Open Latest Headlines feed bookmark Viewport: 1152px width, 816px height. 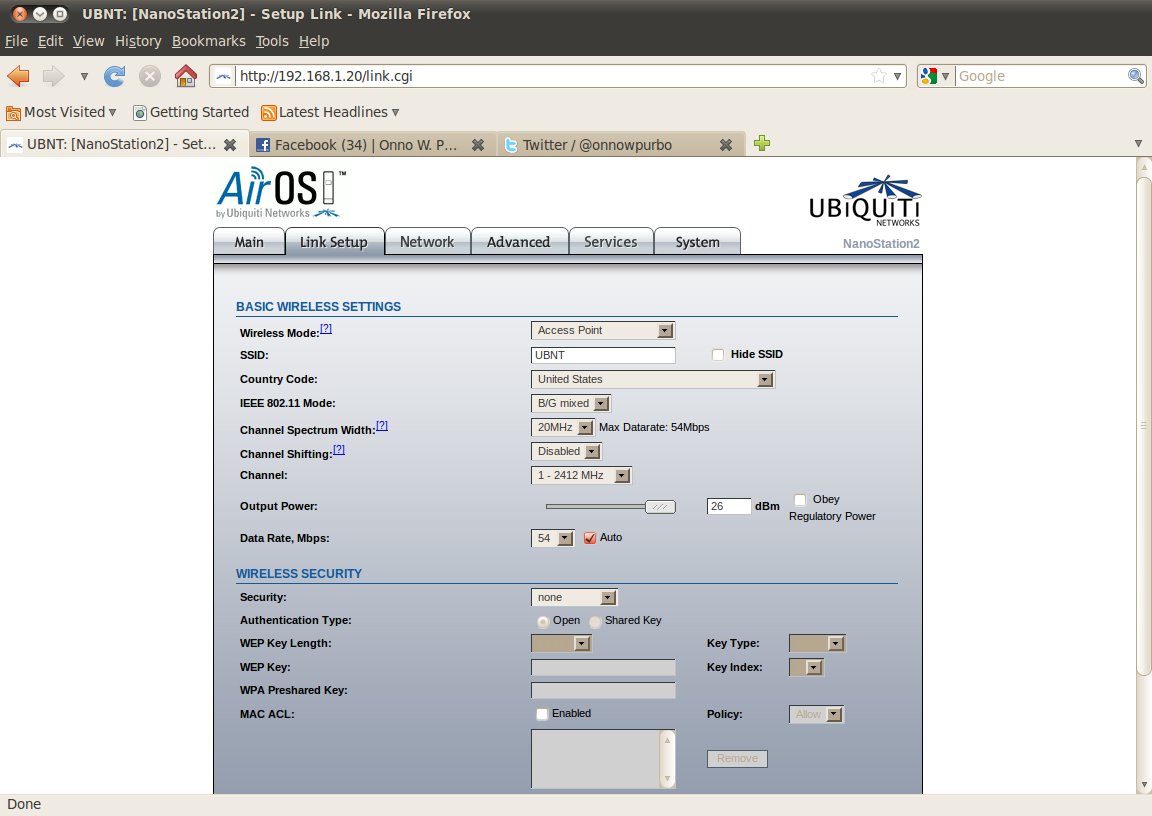coord(330,112)
